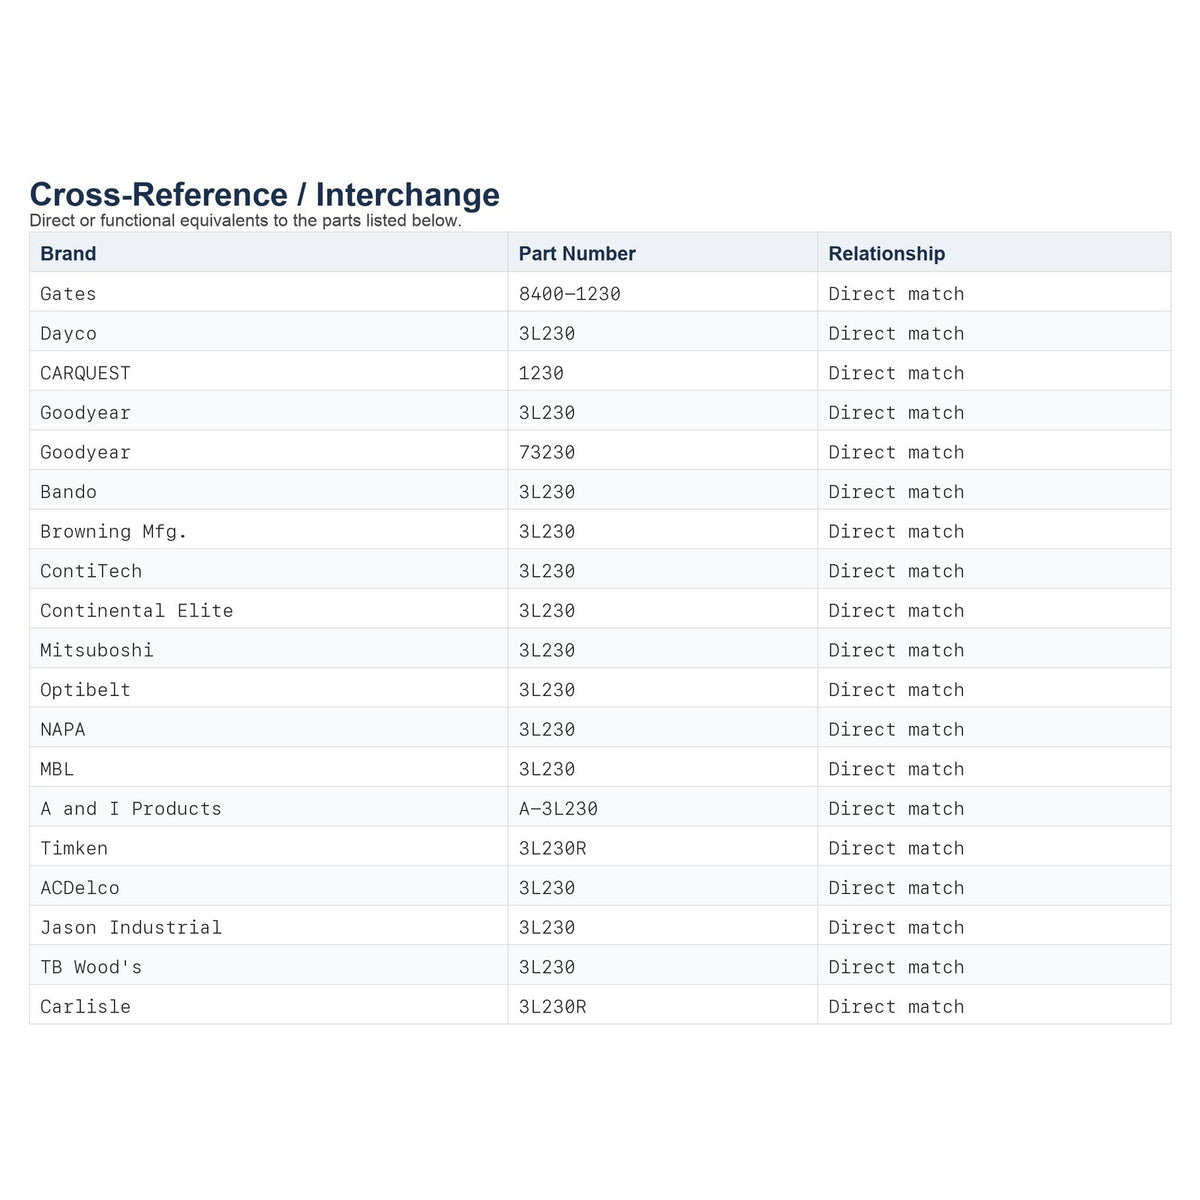Click Goodyear in the 73230 row
The image size is (1200, 1200).
click(x=85, y=453)
